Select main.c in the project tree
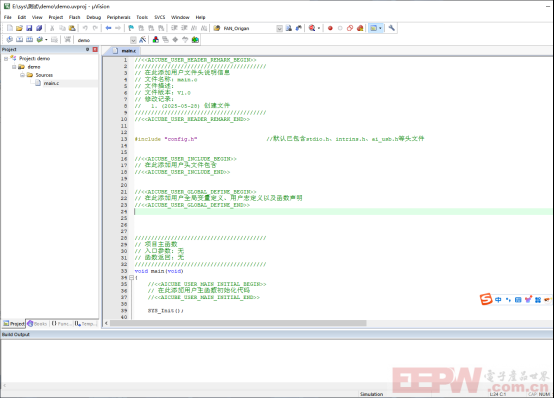The width and height of the screenshot is (554, 398). [x=51, y=83]
